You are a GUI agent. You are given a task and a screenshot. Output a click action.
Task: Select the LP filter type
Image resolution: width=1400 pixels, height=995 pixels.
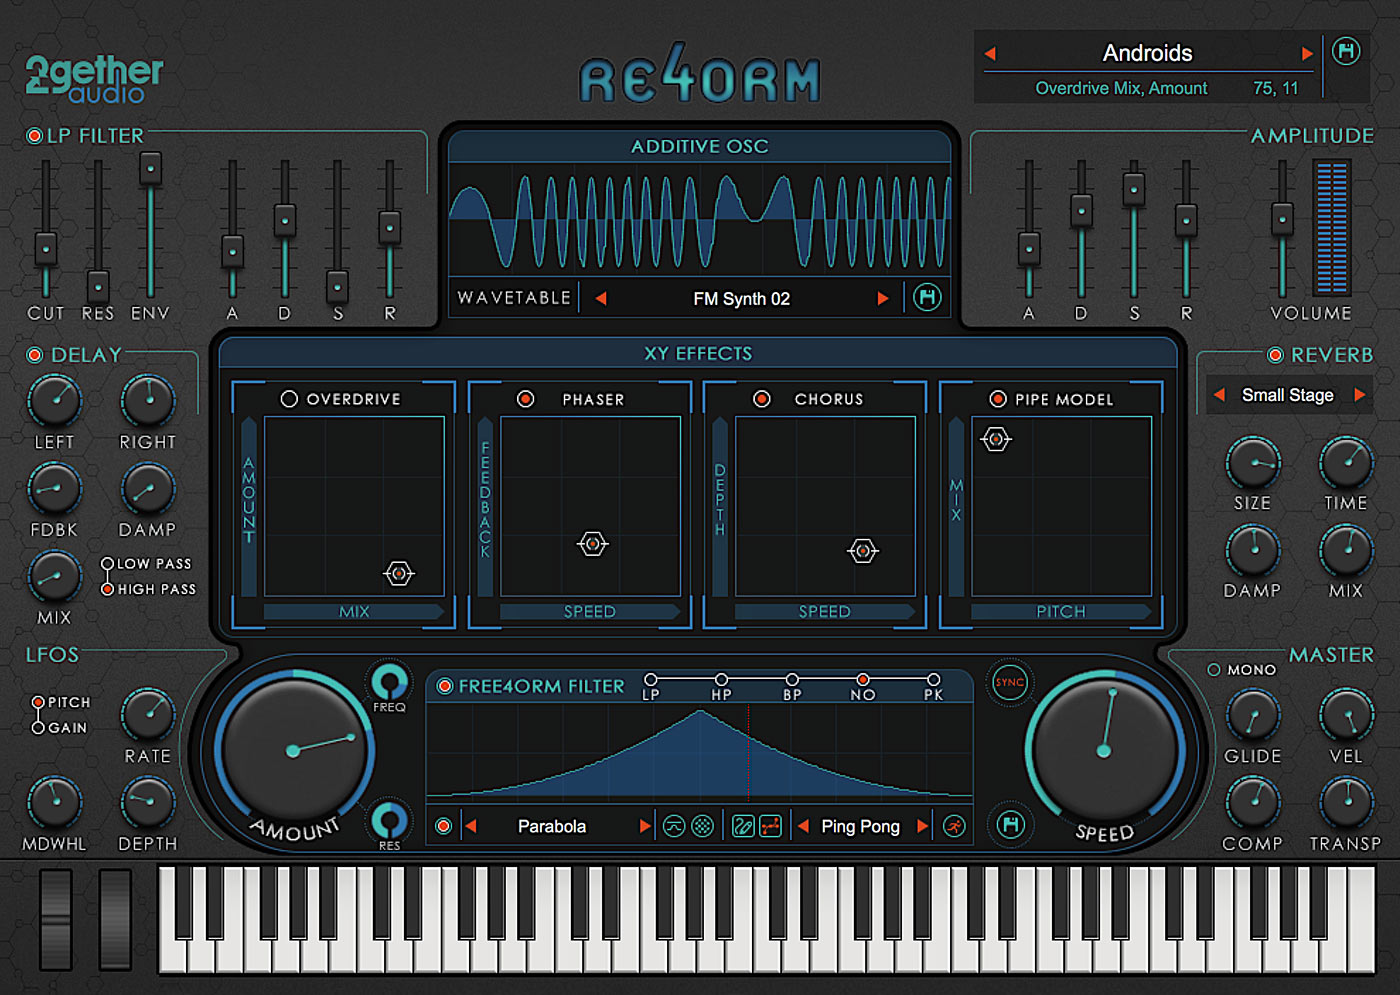(651, 680)
